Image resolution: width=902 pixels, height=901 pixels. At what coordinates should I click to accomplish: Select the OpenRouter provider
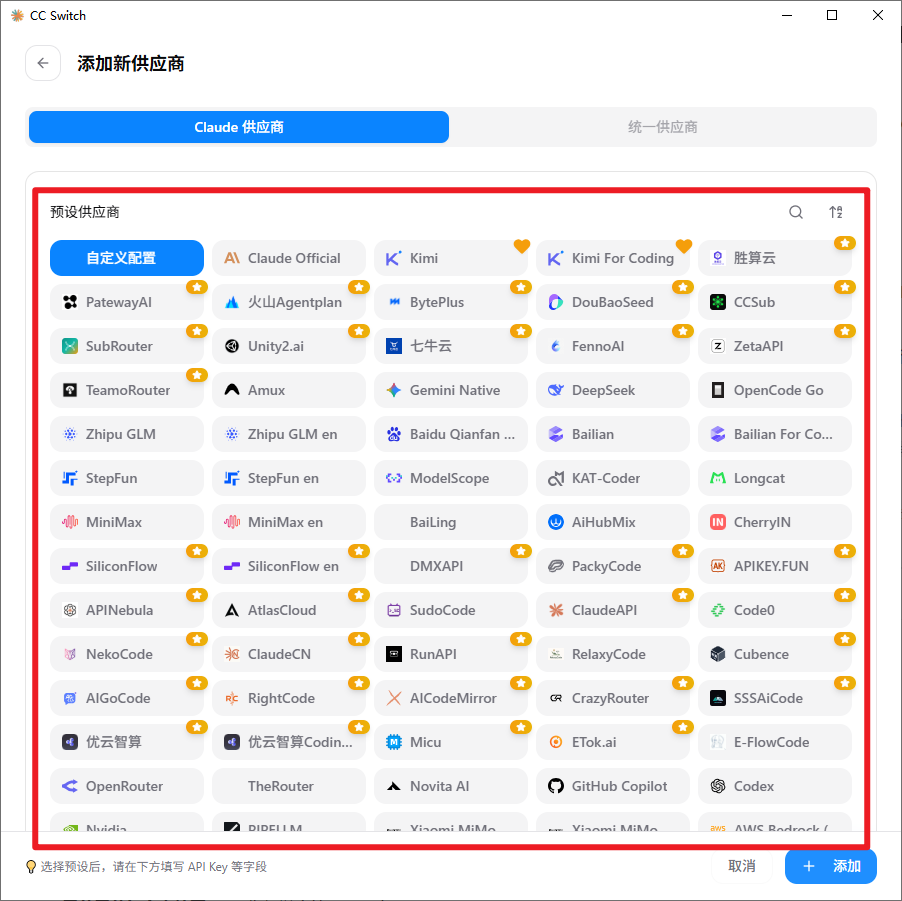[x=127, y=787]
